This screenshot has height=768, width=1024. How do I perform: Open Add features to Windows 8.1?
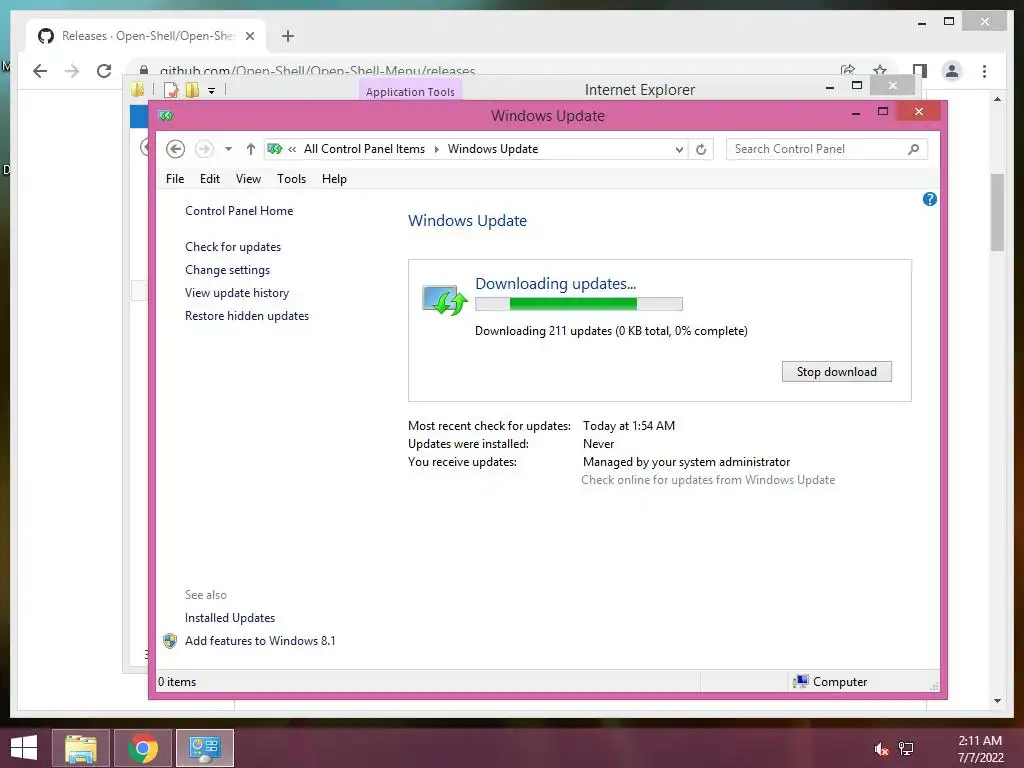tap(260, 641)
